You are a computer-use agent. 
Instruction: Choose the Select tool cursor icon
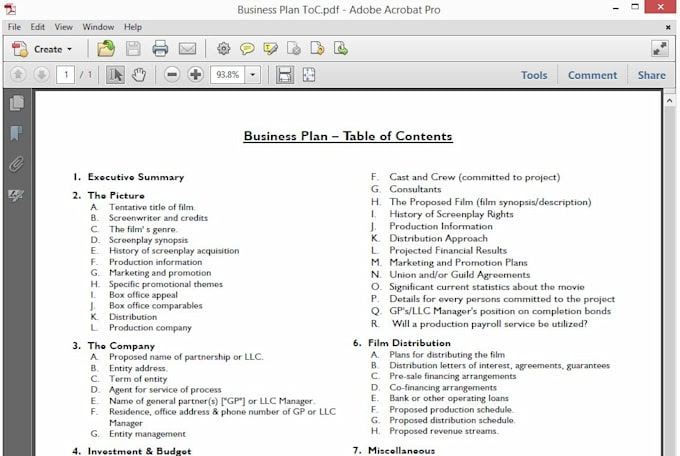tap(115, 75)
